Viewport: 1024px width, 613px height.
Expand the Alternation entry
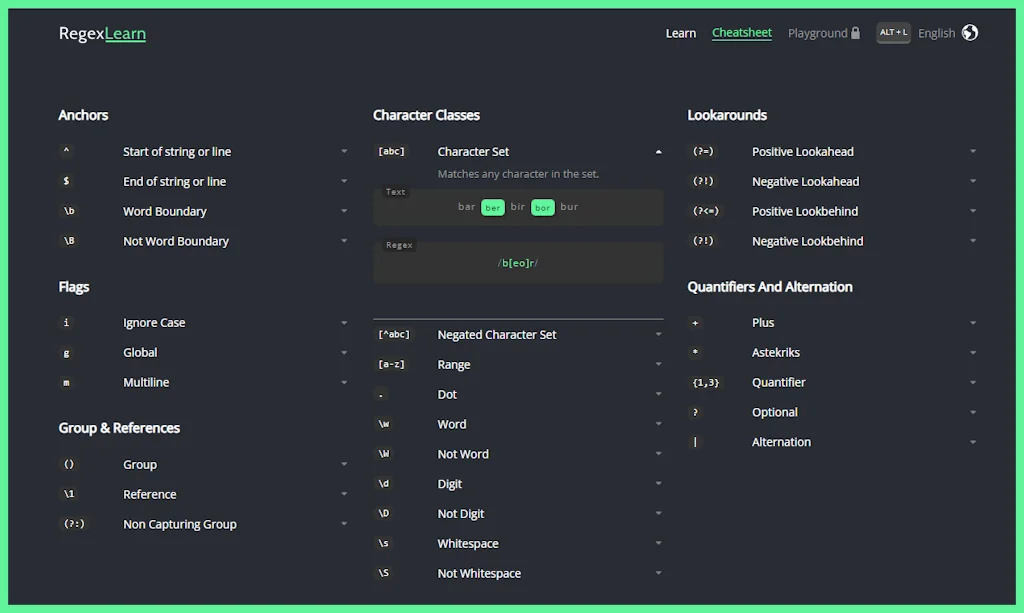(x=973, y=441)
